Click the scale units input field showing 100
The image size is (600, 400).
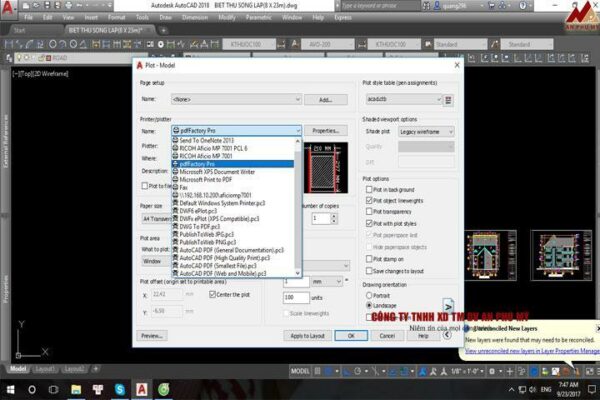click(x=296, y=297)
